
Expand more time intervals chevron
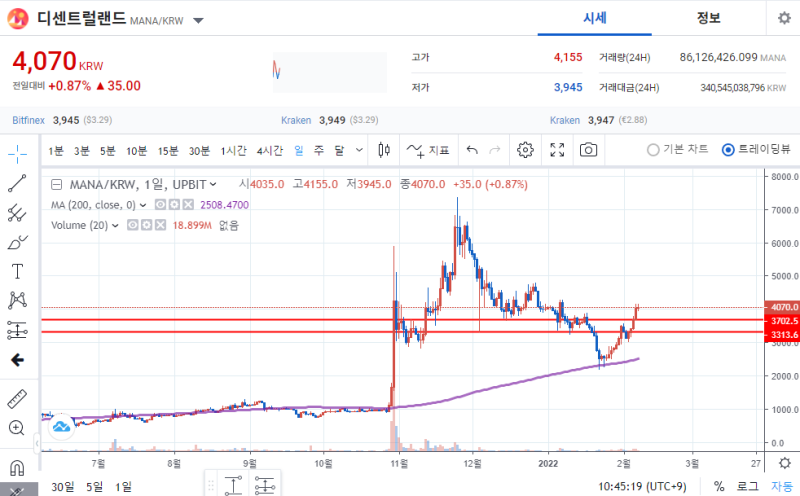pos(359,150)
